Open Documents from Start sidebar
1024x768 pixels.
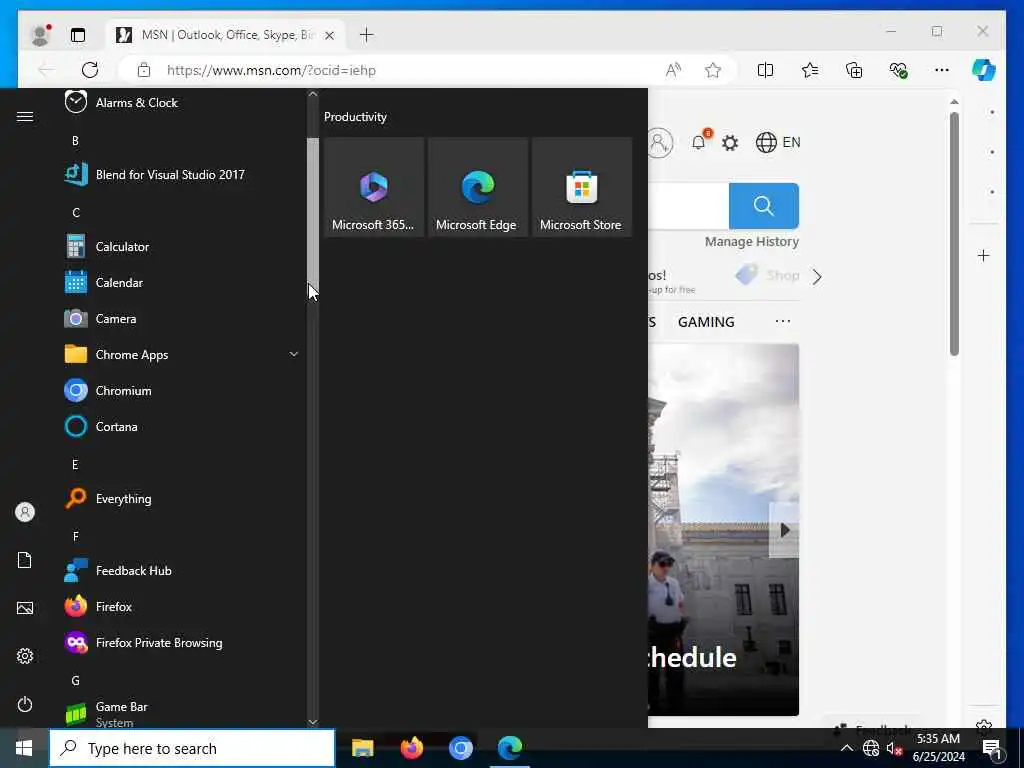pyautogui.click(x=25, y=560)
